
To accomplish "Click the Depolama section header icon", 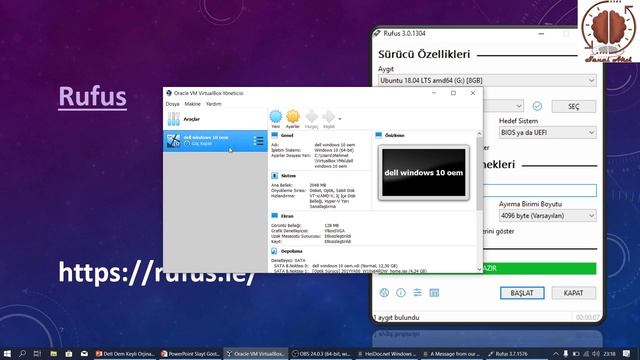I will coord(275,251).
